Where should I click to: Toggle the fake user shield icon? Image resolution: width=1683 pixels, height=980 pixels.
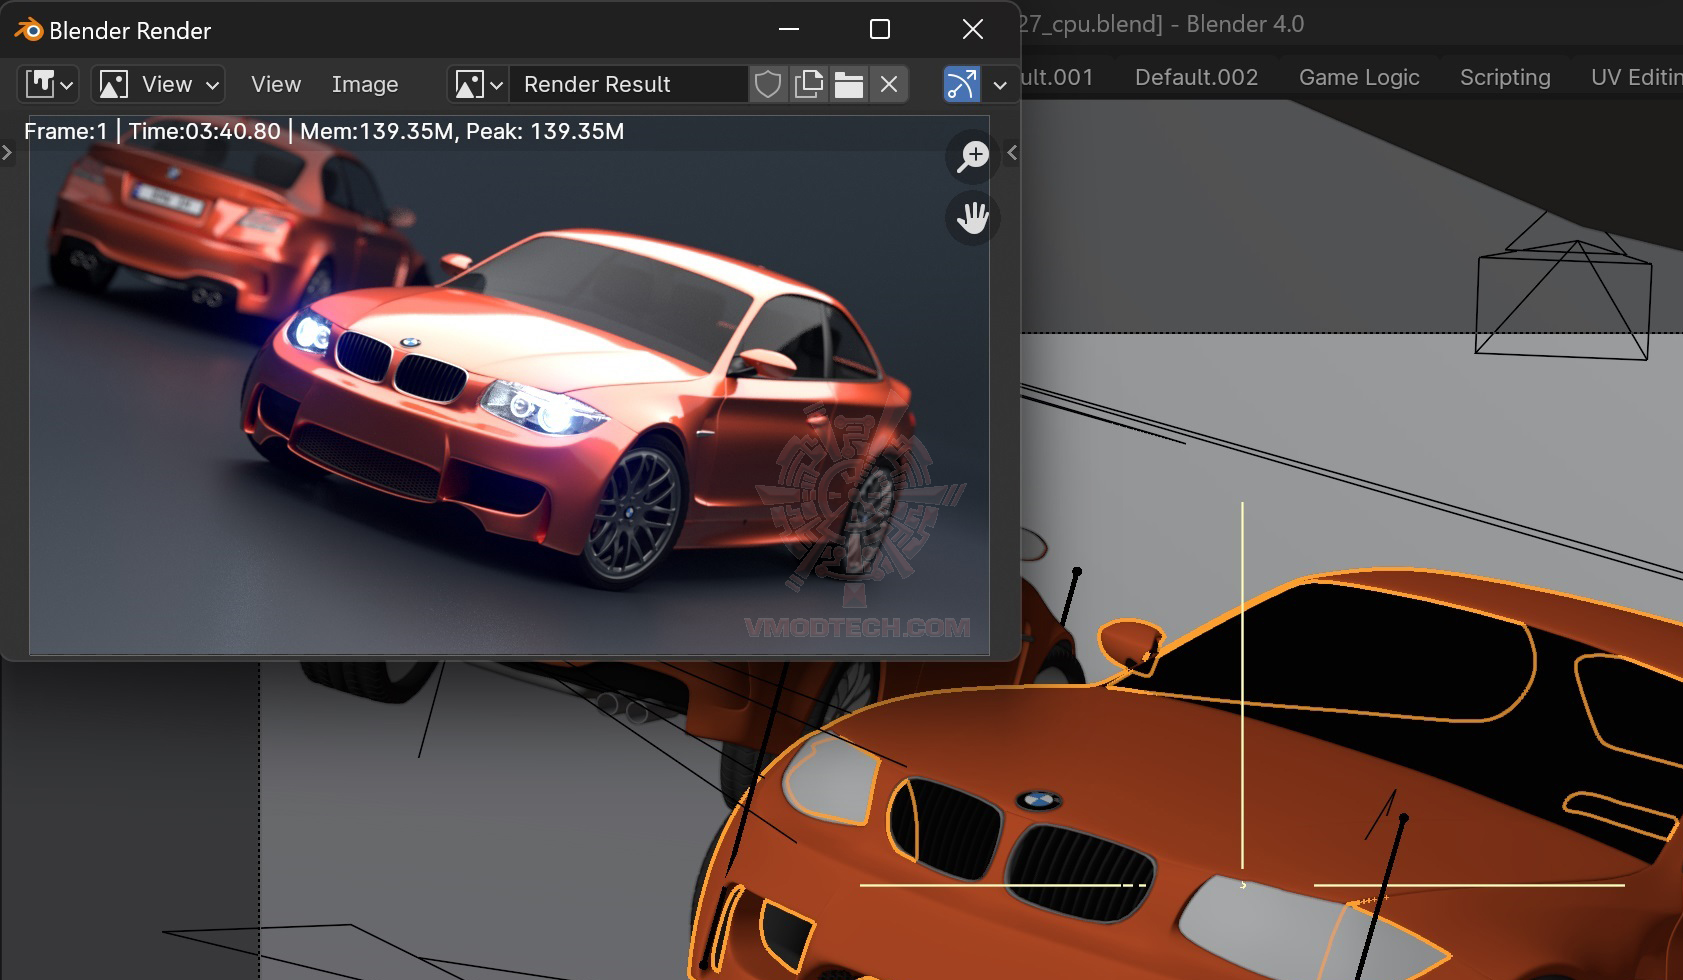(x=767, y=84)
